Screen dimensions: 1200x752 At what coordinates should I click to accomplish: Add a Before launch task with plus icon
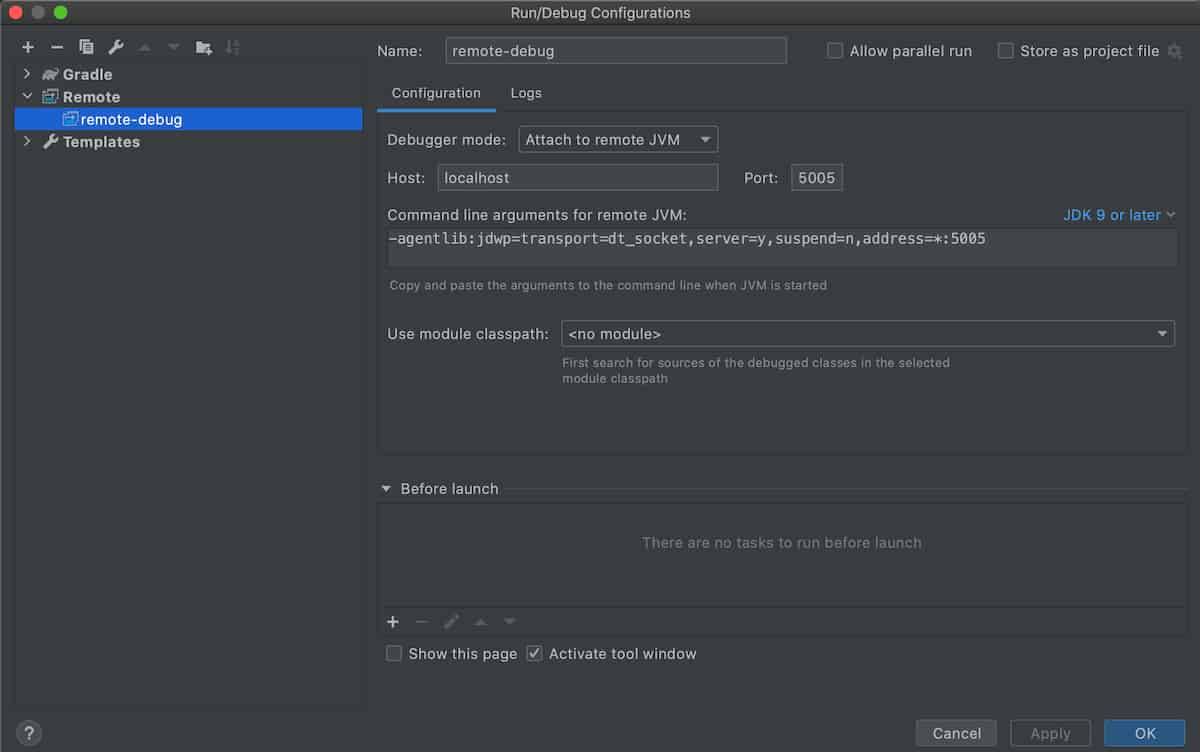(393, 621)
